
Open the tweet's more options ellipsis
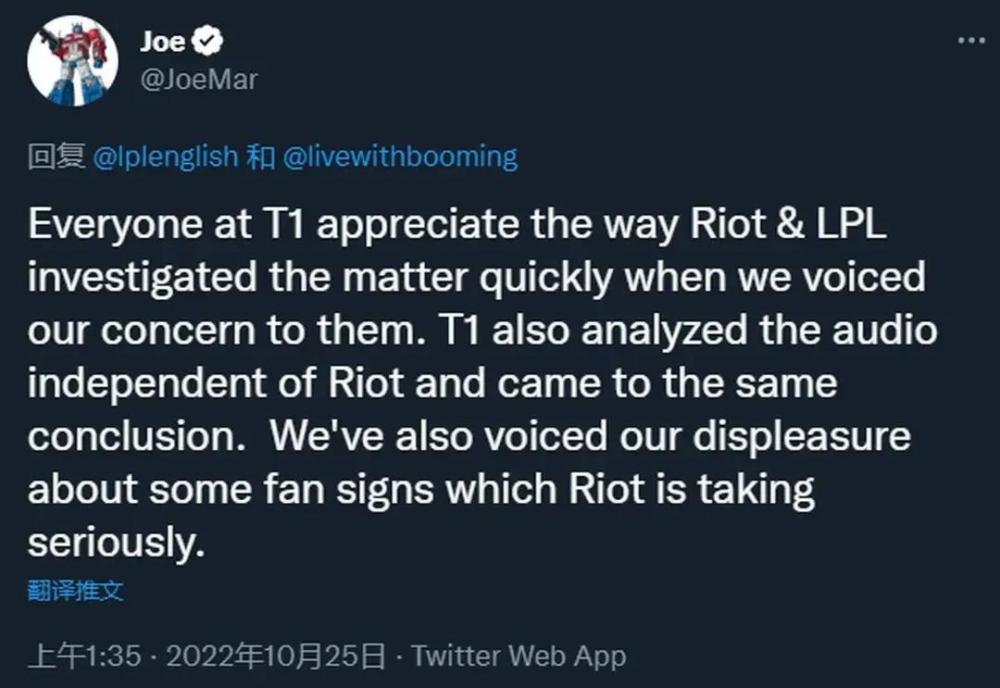click(x=971, y=41)
